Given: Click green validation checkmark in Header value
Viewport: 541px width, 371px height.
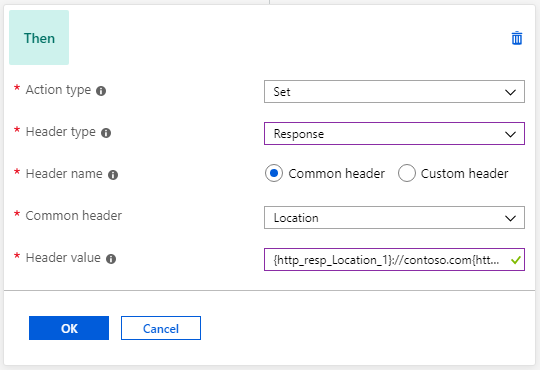Looking at the screenshot, I should click(x=515, y=260).
